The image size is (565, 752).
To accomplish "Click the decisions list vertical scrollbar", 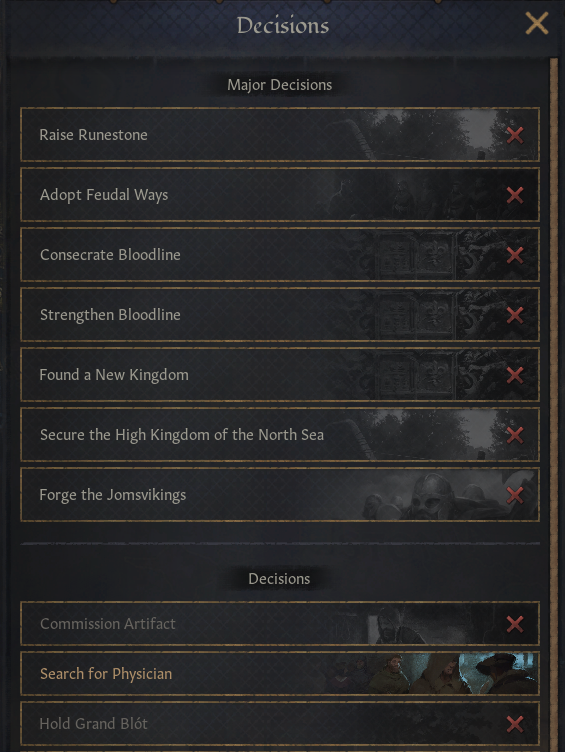I will tap(554, 404).
